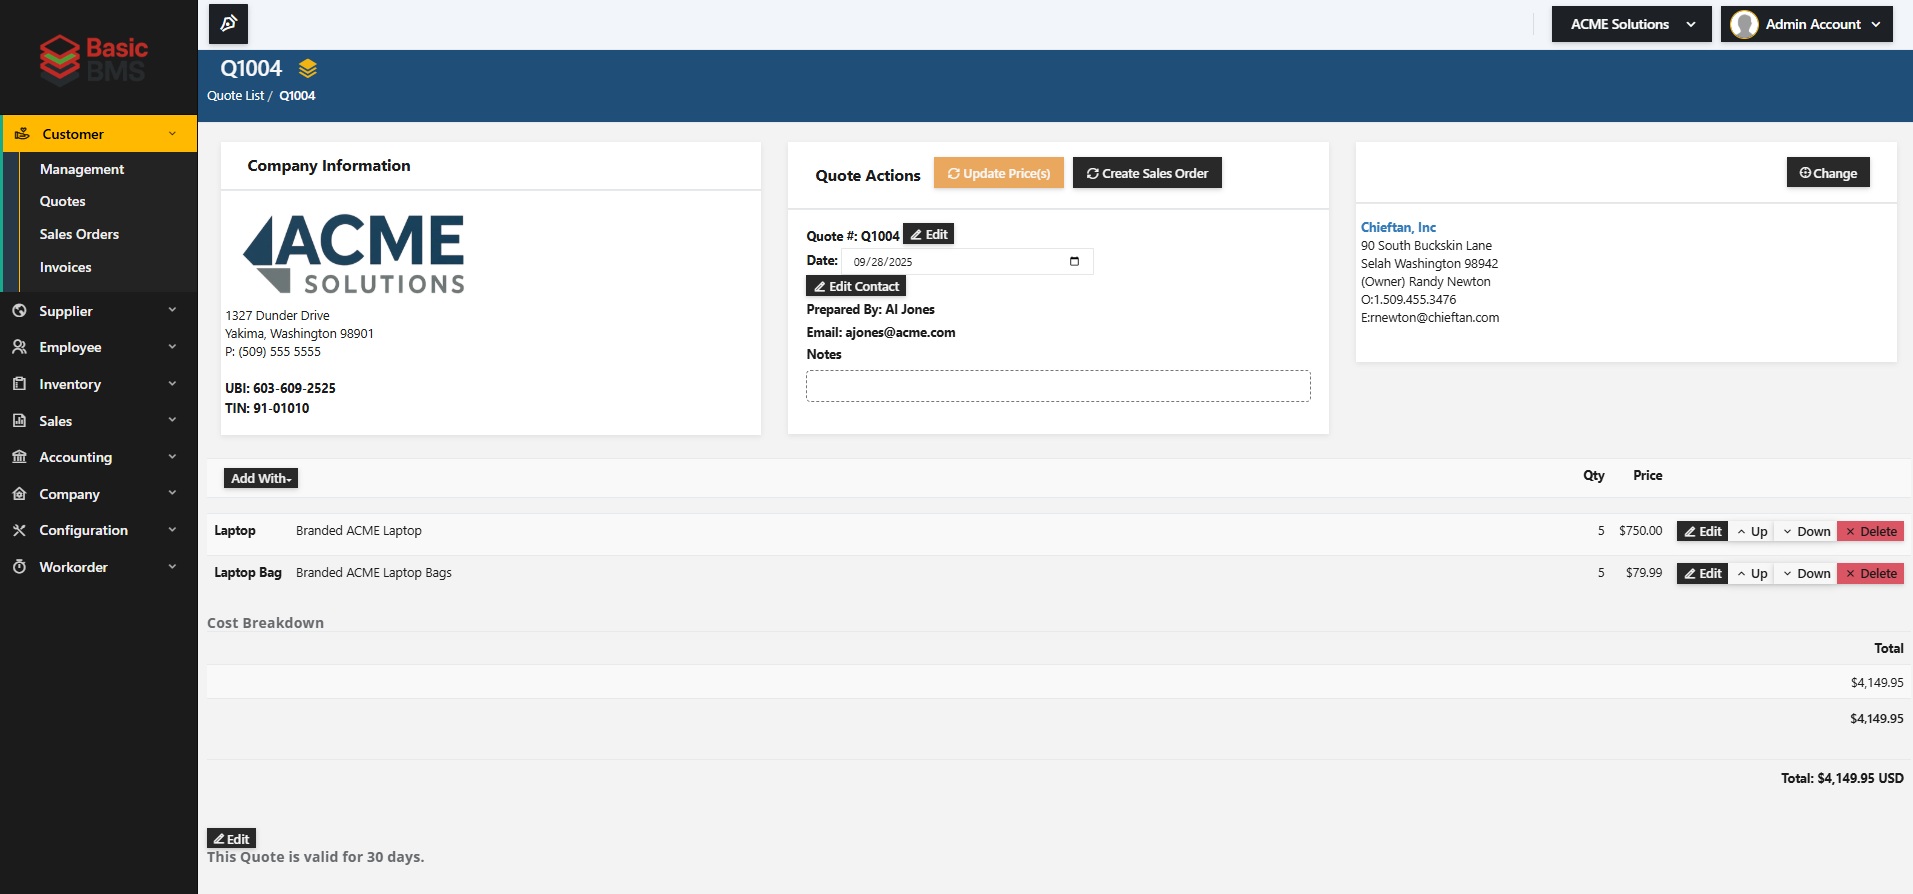This screenshot has width=1913, height=894.
Task: Move the Laptop line item down
Action: pyautogui.click(x=1805, y=531)
